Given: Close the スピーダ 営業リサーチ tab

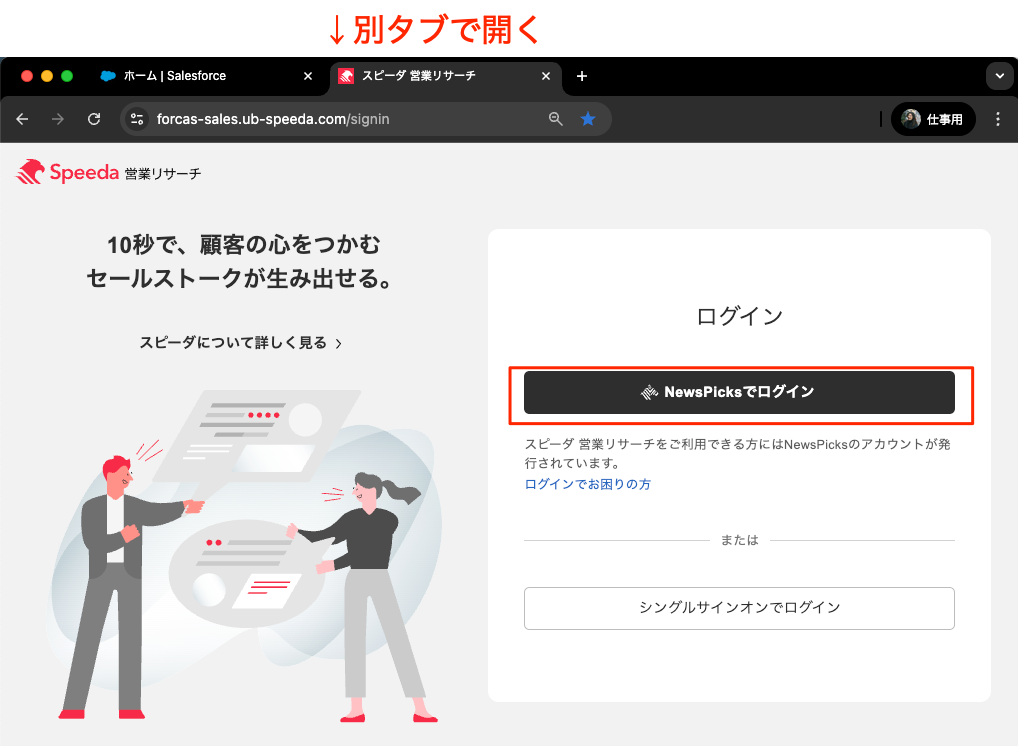Looking at the screenshot, I should coord(546,76).
